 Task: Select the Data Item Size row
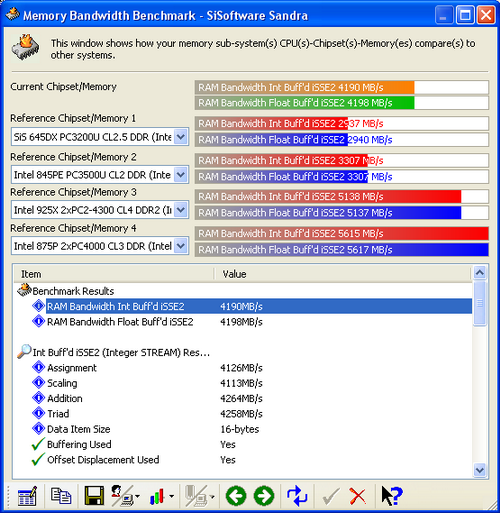243,429
